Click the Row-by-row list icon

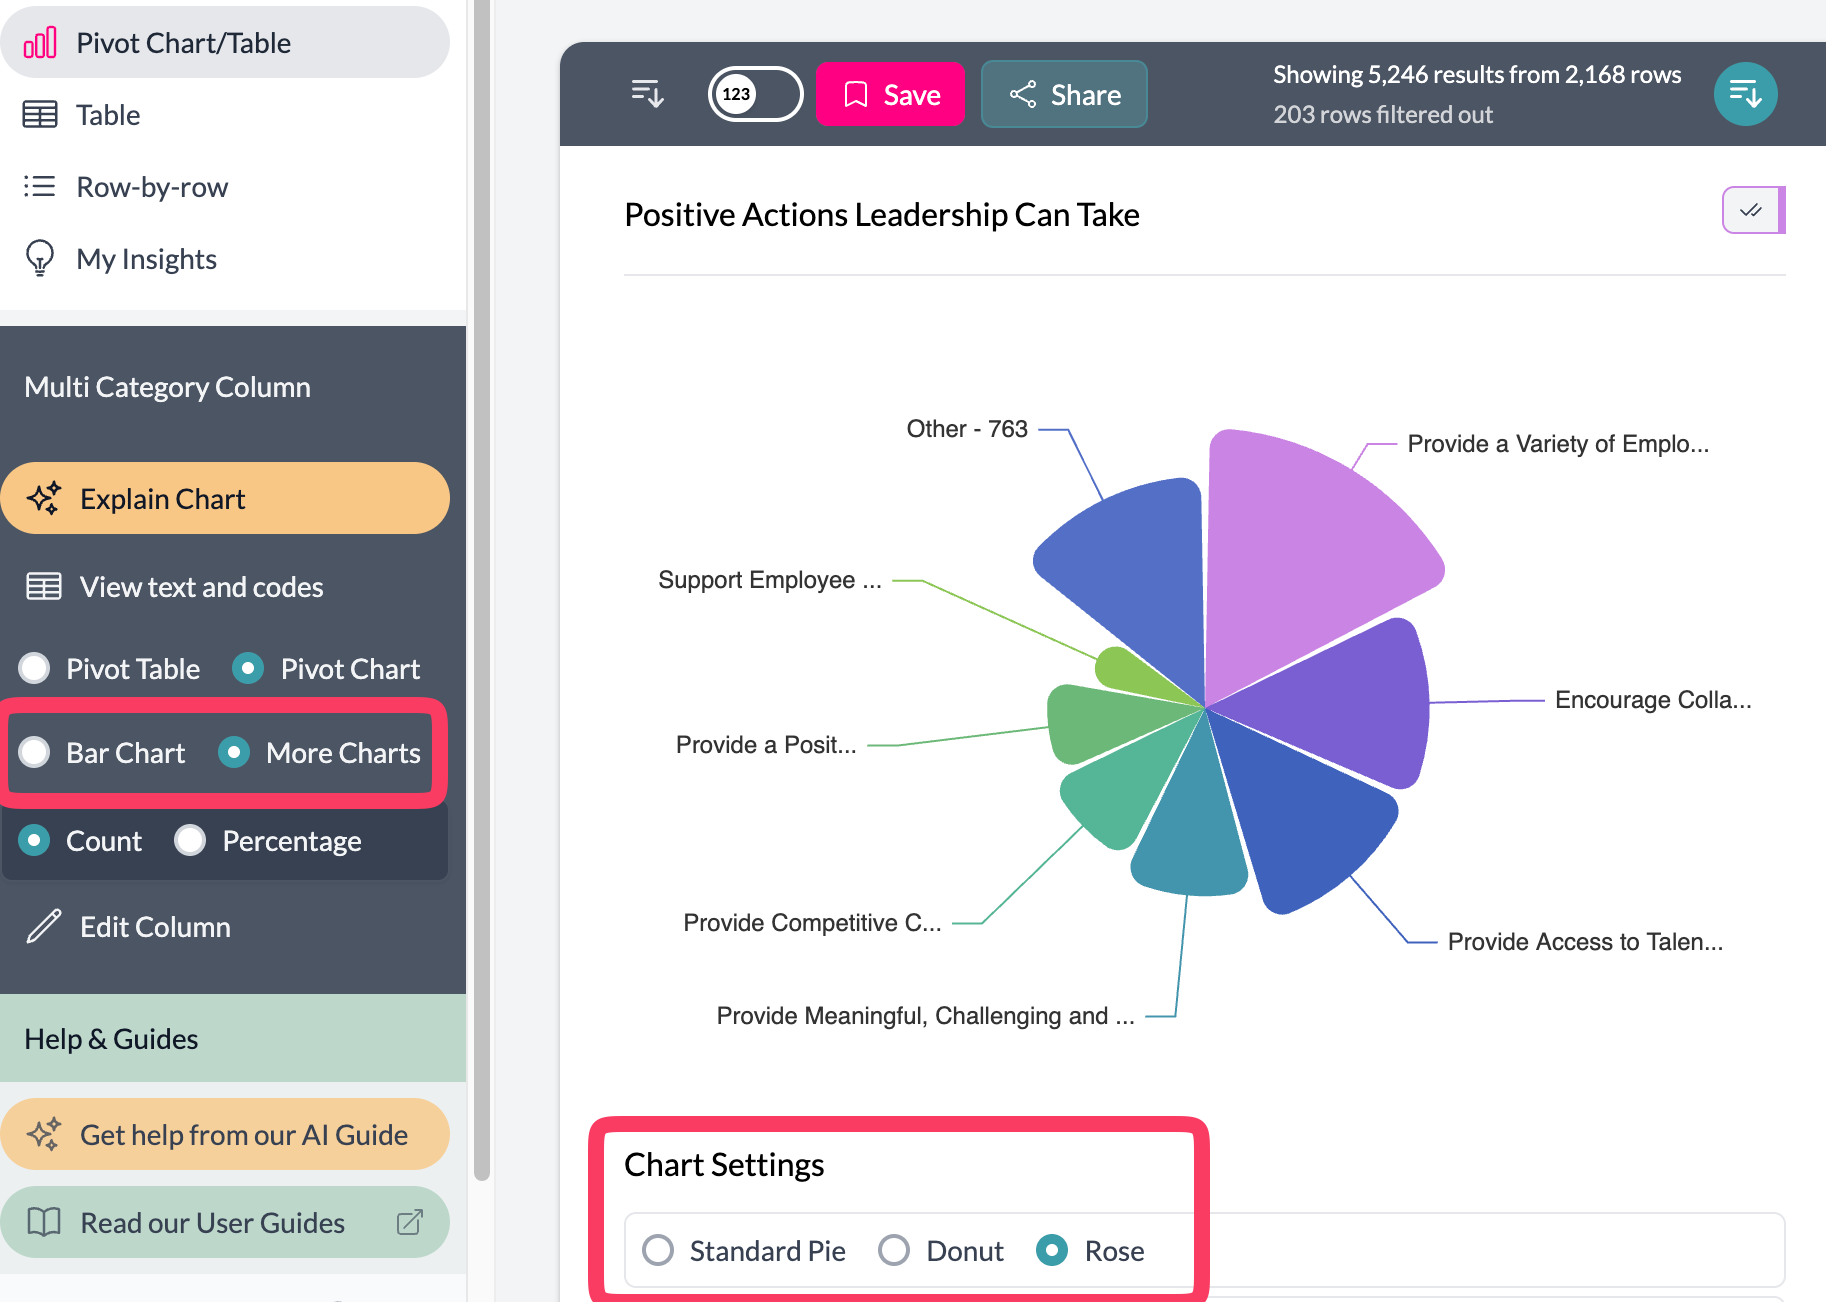tap(40, 187)
